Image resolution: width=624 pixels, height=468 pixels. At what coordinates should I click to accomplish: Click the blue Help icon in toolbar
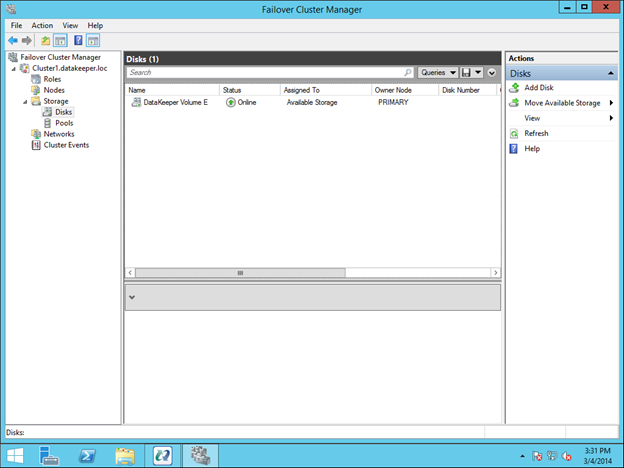coord(77,40)
